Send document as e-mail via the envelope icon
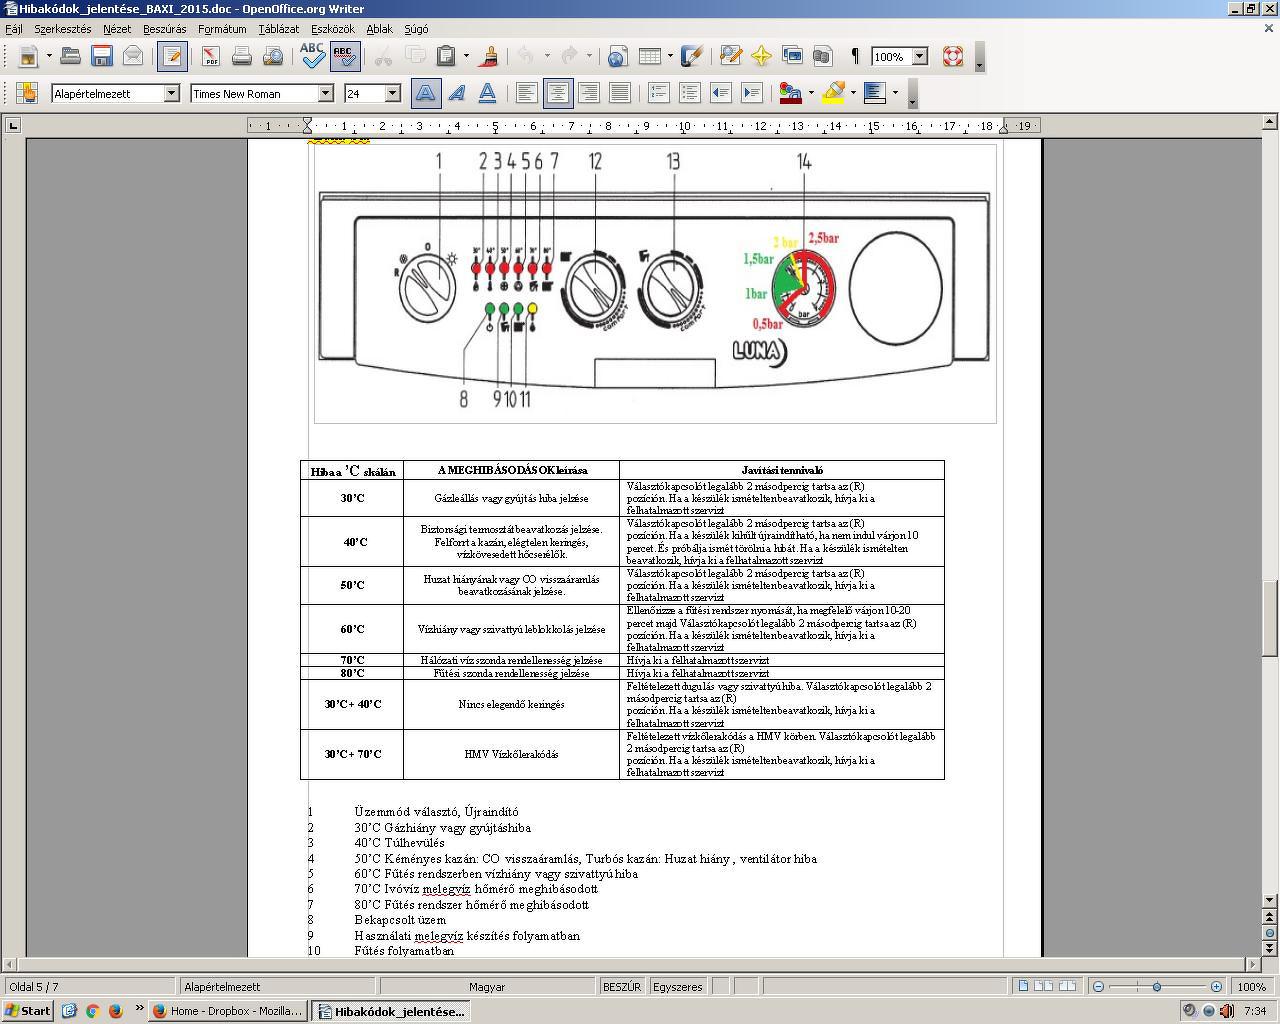Viewport: 1280px width, 1024px height. point(132,56)
